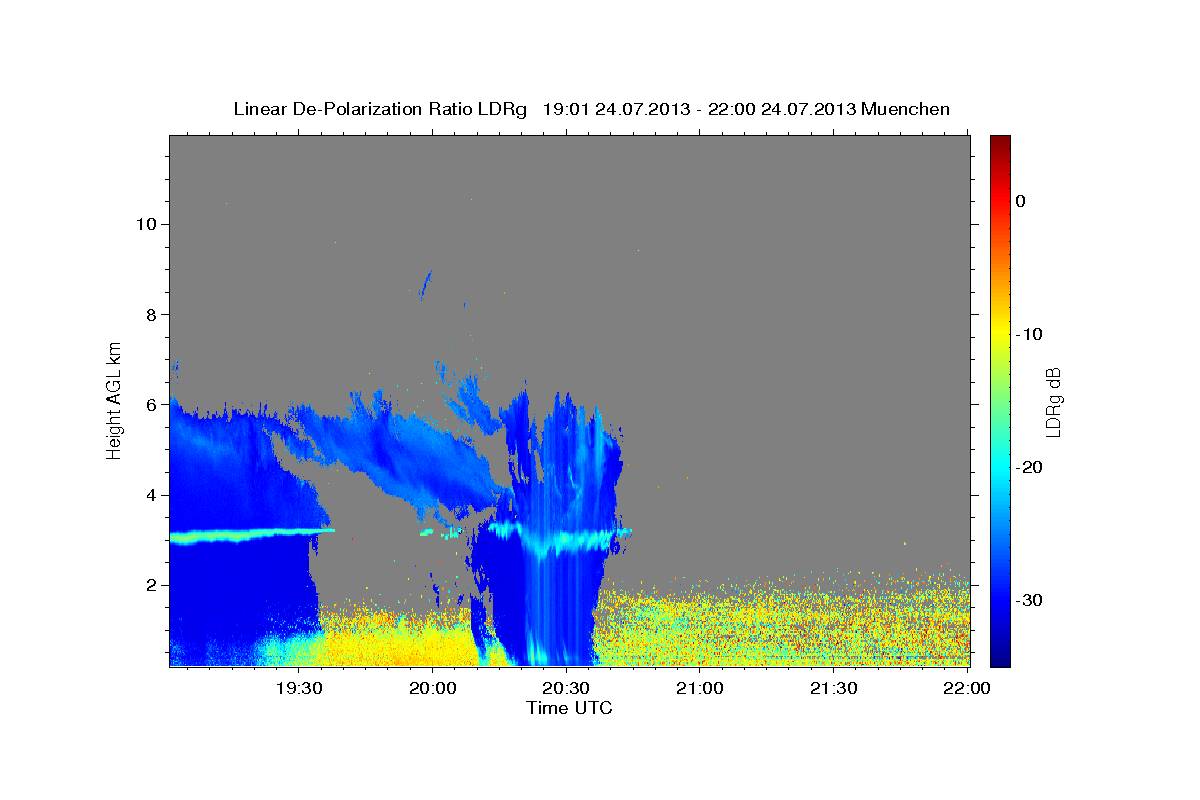Click the small blue streak near 9 km height
1200x800 pixels.
(426, 285)
